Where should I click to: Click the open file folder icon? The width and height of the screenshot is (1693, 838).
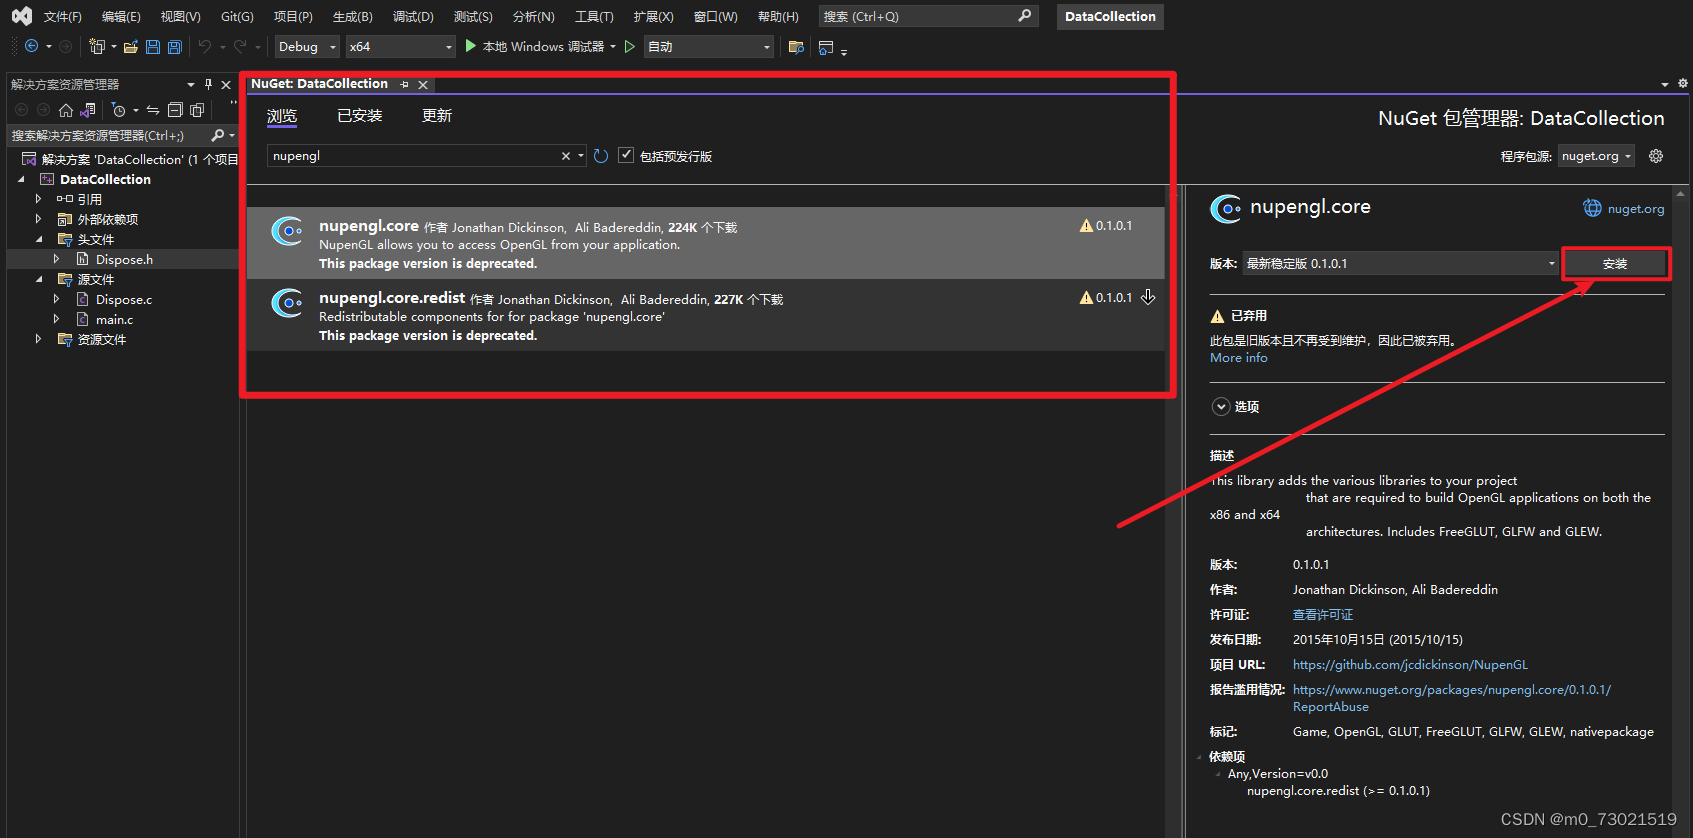(131, 46)
